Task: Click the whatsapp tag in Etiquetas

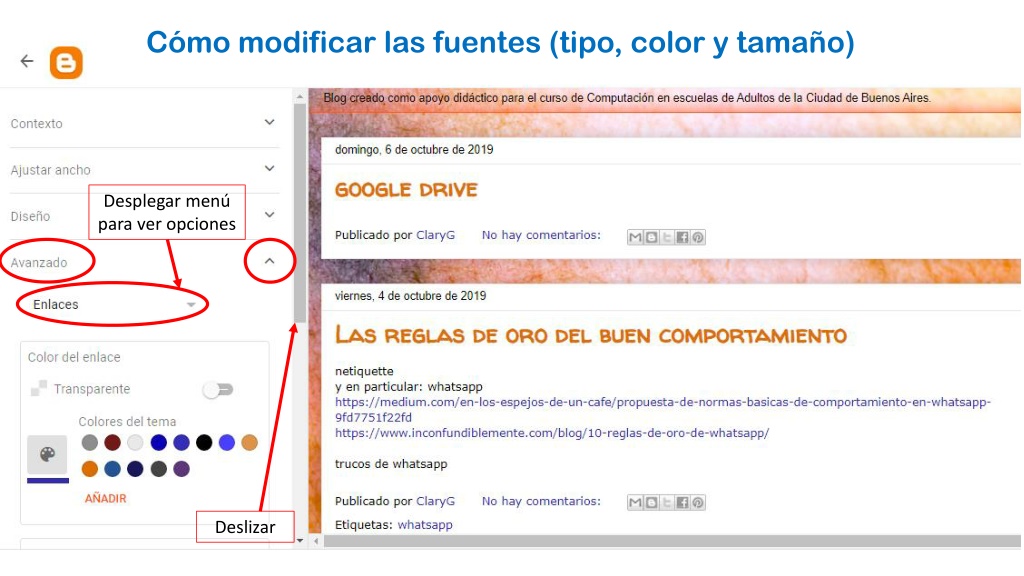Action: pyautogui.click(x=424, y=524)
